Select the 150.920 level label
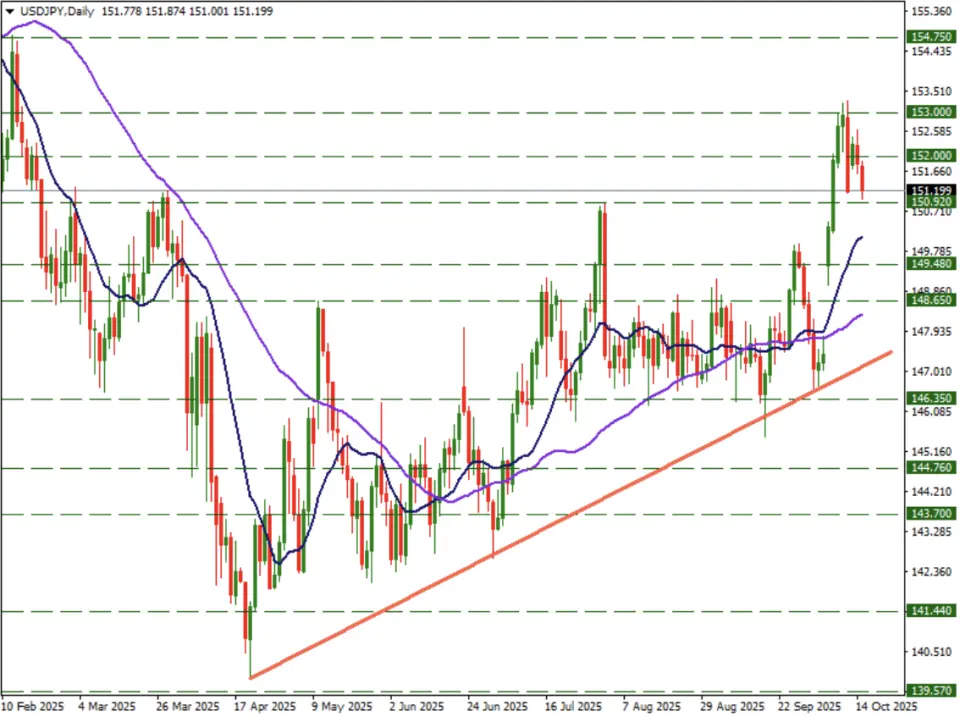Screen dimensions: 960x716 931,202
